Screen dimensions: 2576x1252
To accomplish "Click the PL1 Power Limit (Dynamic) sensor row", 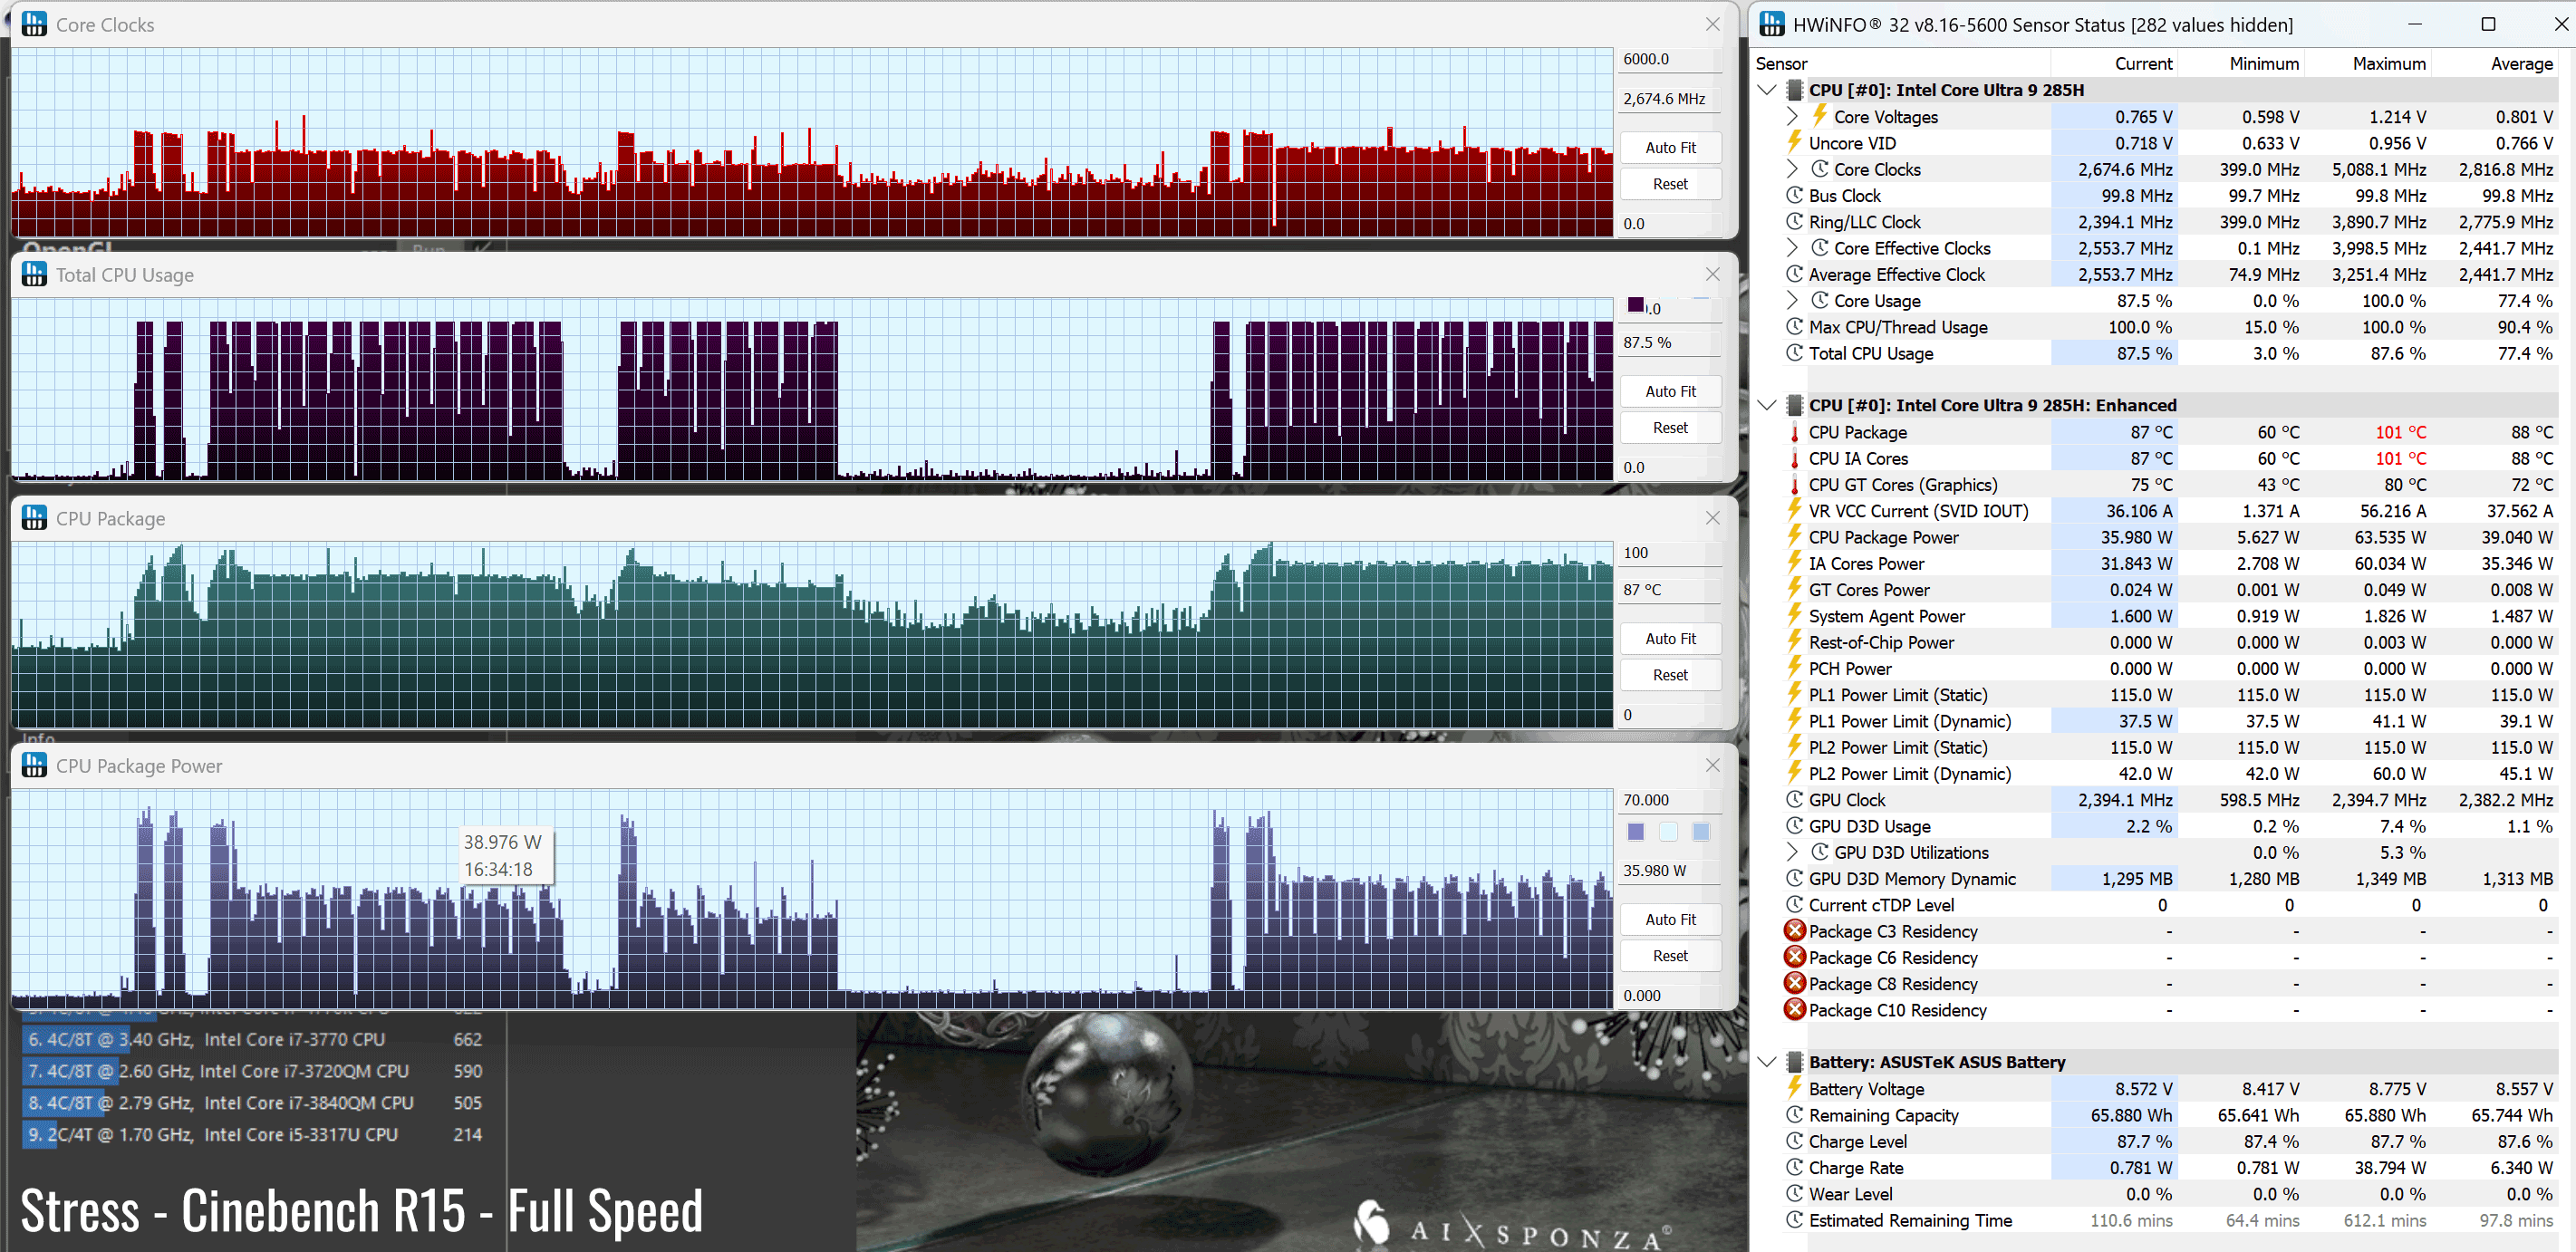I will click(x=2168, y=721).
